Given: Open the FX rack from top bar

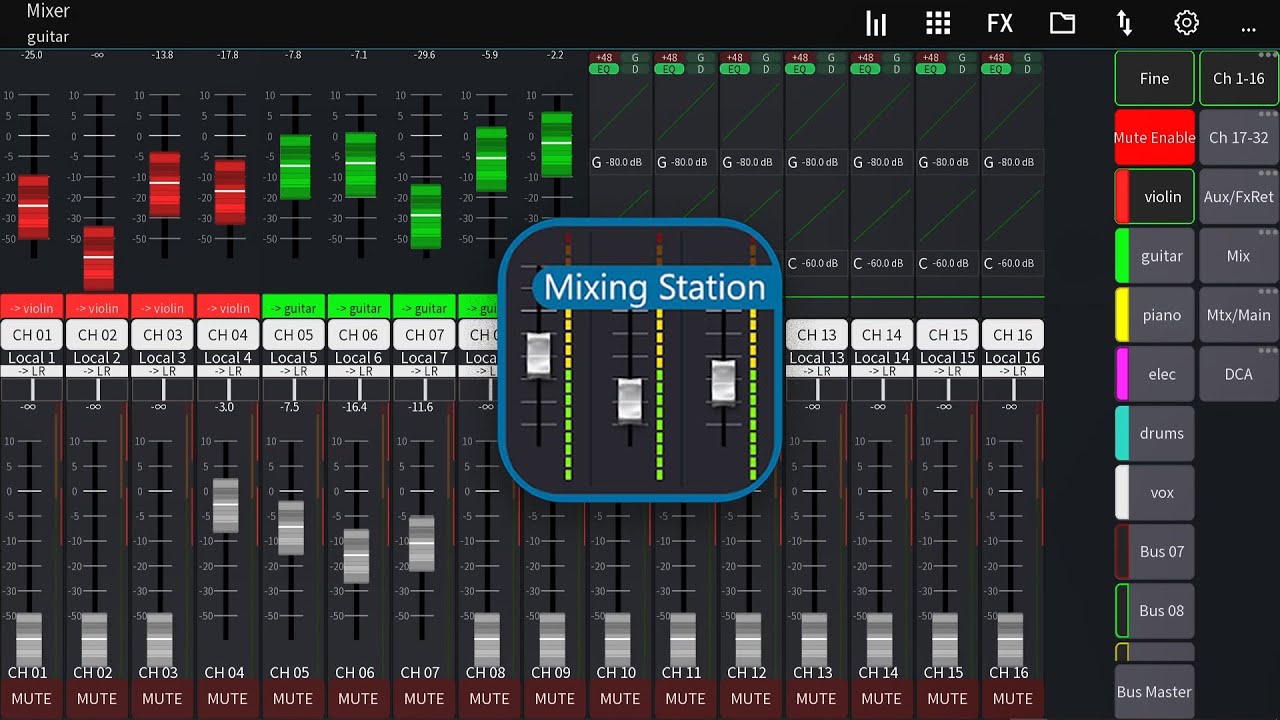Looking at the screenshot, I should (x=1000, y=24).
